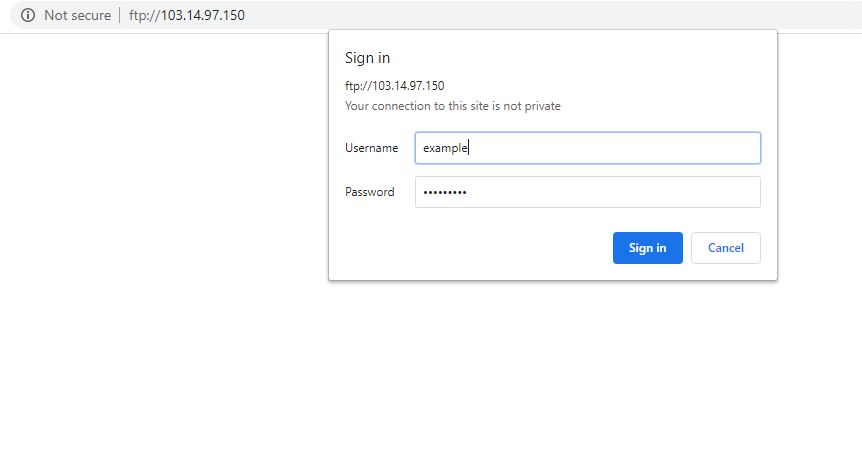
Task: Click the Username label text
Action: click(372, 148)
